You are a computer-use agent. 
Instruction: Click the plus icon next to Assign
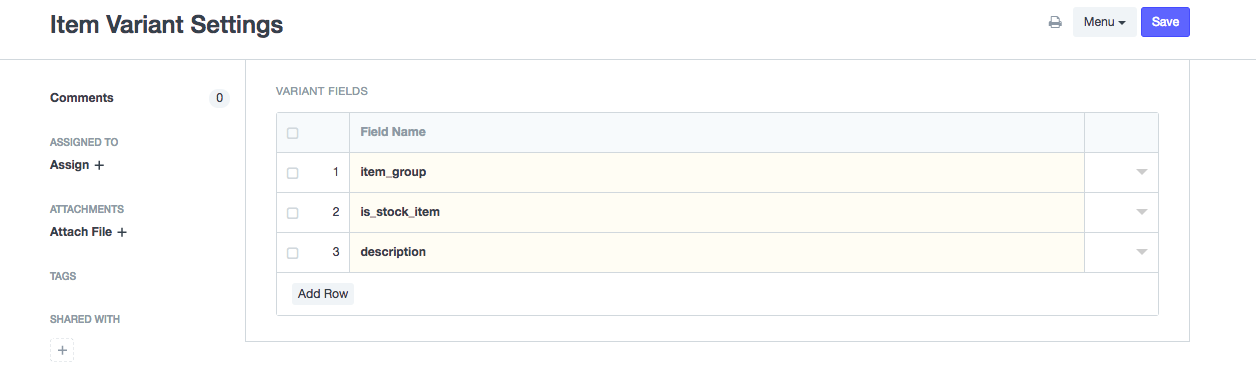(x=99, y=165)
